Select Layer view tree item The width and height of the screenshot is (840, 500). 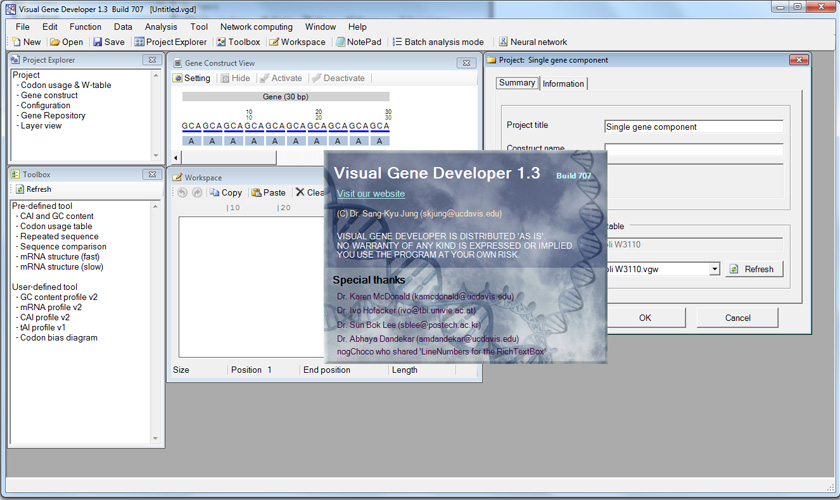click(41, 126)
